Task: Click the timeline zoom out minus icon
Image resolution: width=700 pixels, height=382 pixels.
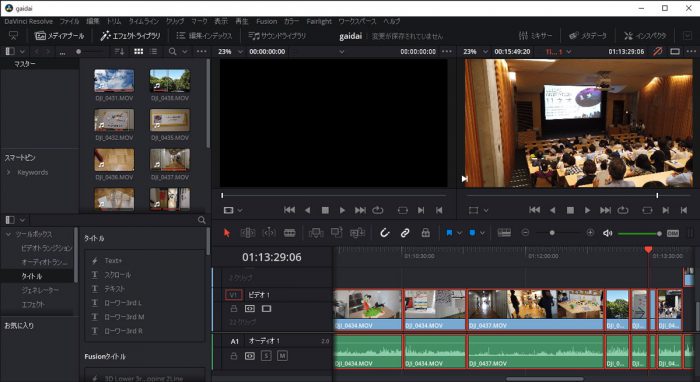Action: coord(525,233)
